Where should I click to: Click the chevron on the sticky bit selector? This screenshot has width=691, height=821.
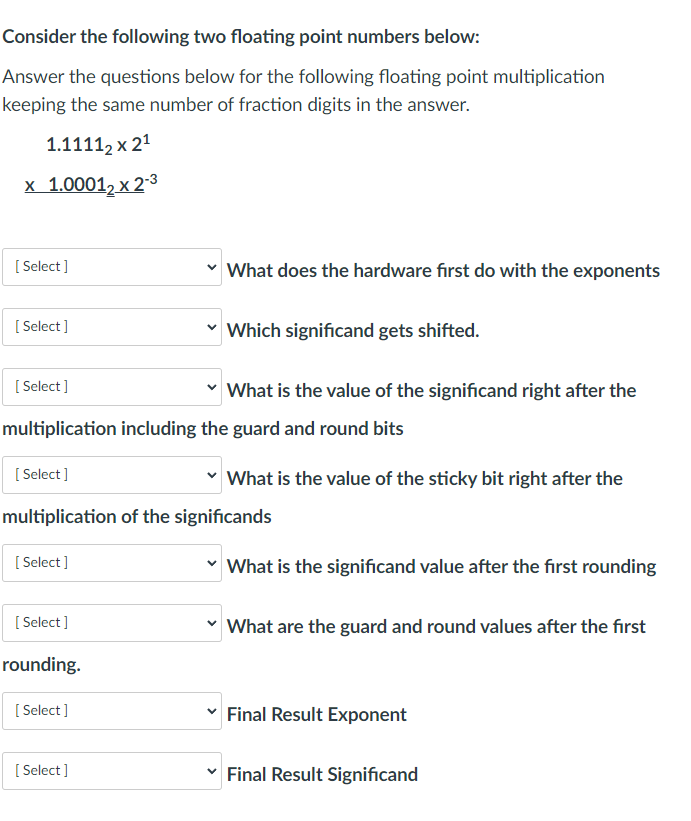210,474
